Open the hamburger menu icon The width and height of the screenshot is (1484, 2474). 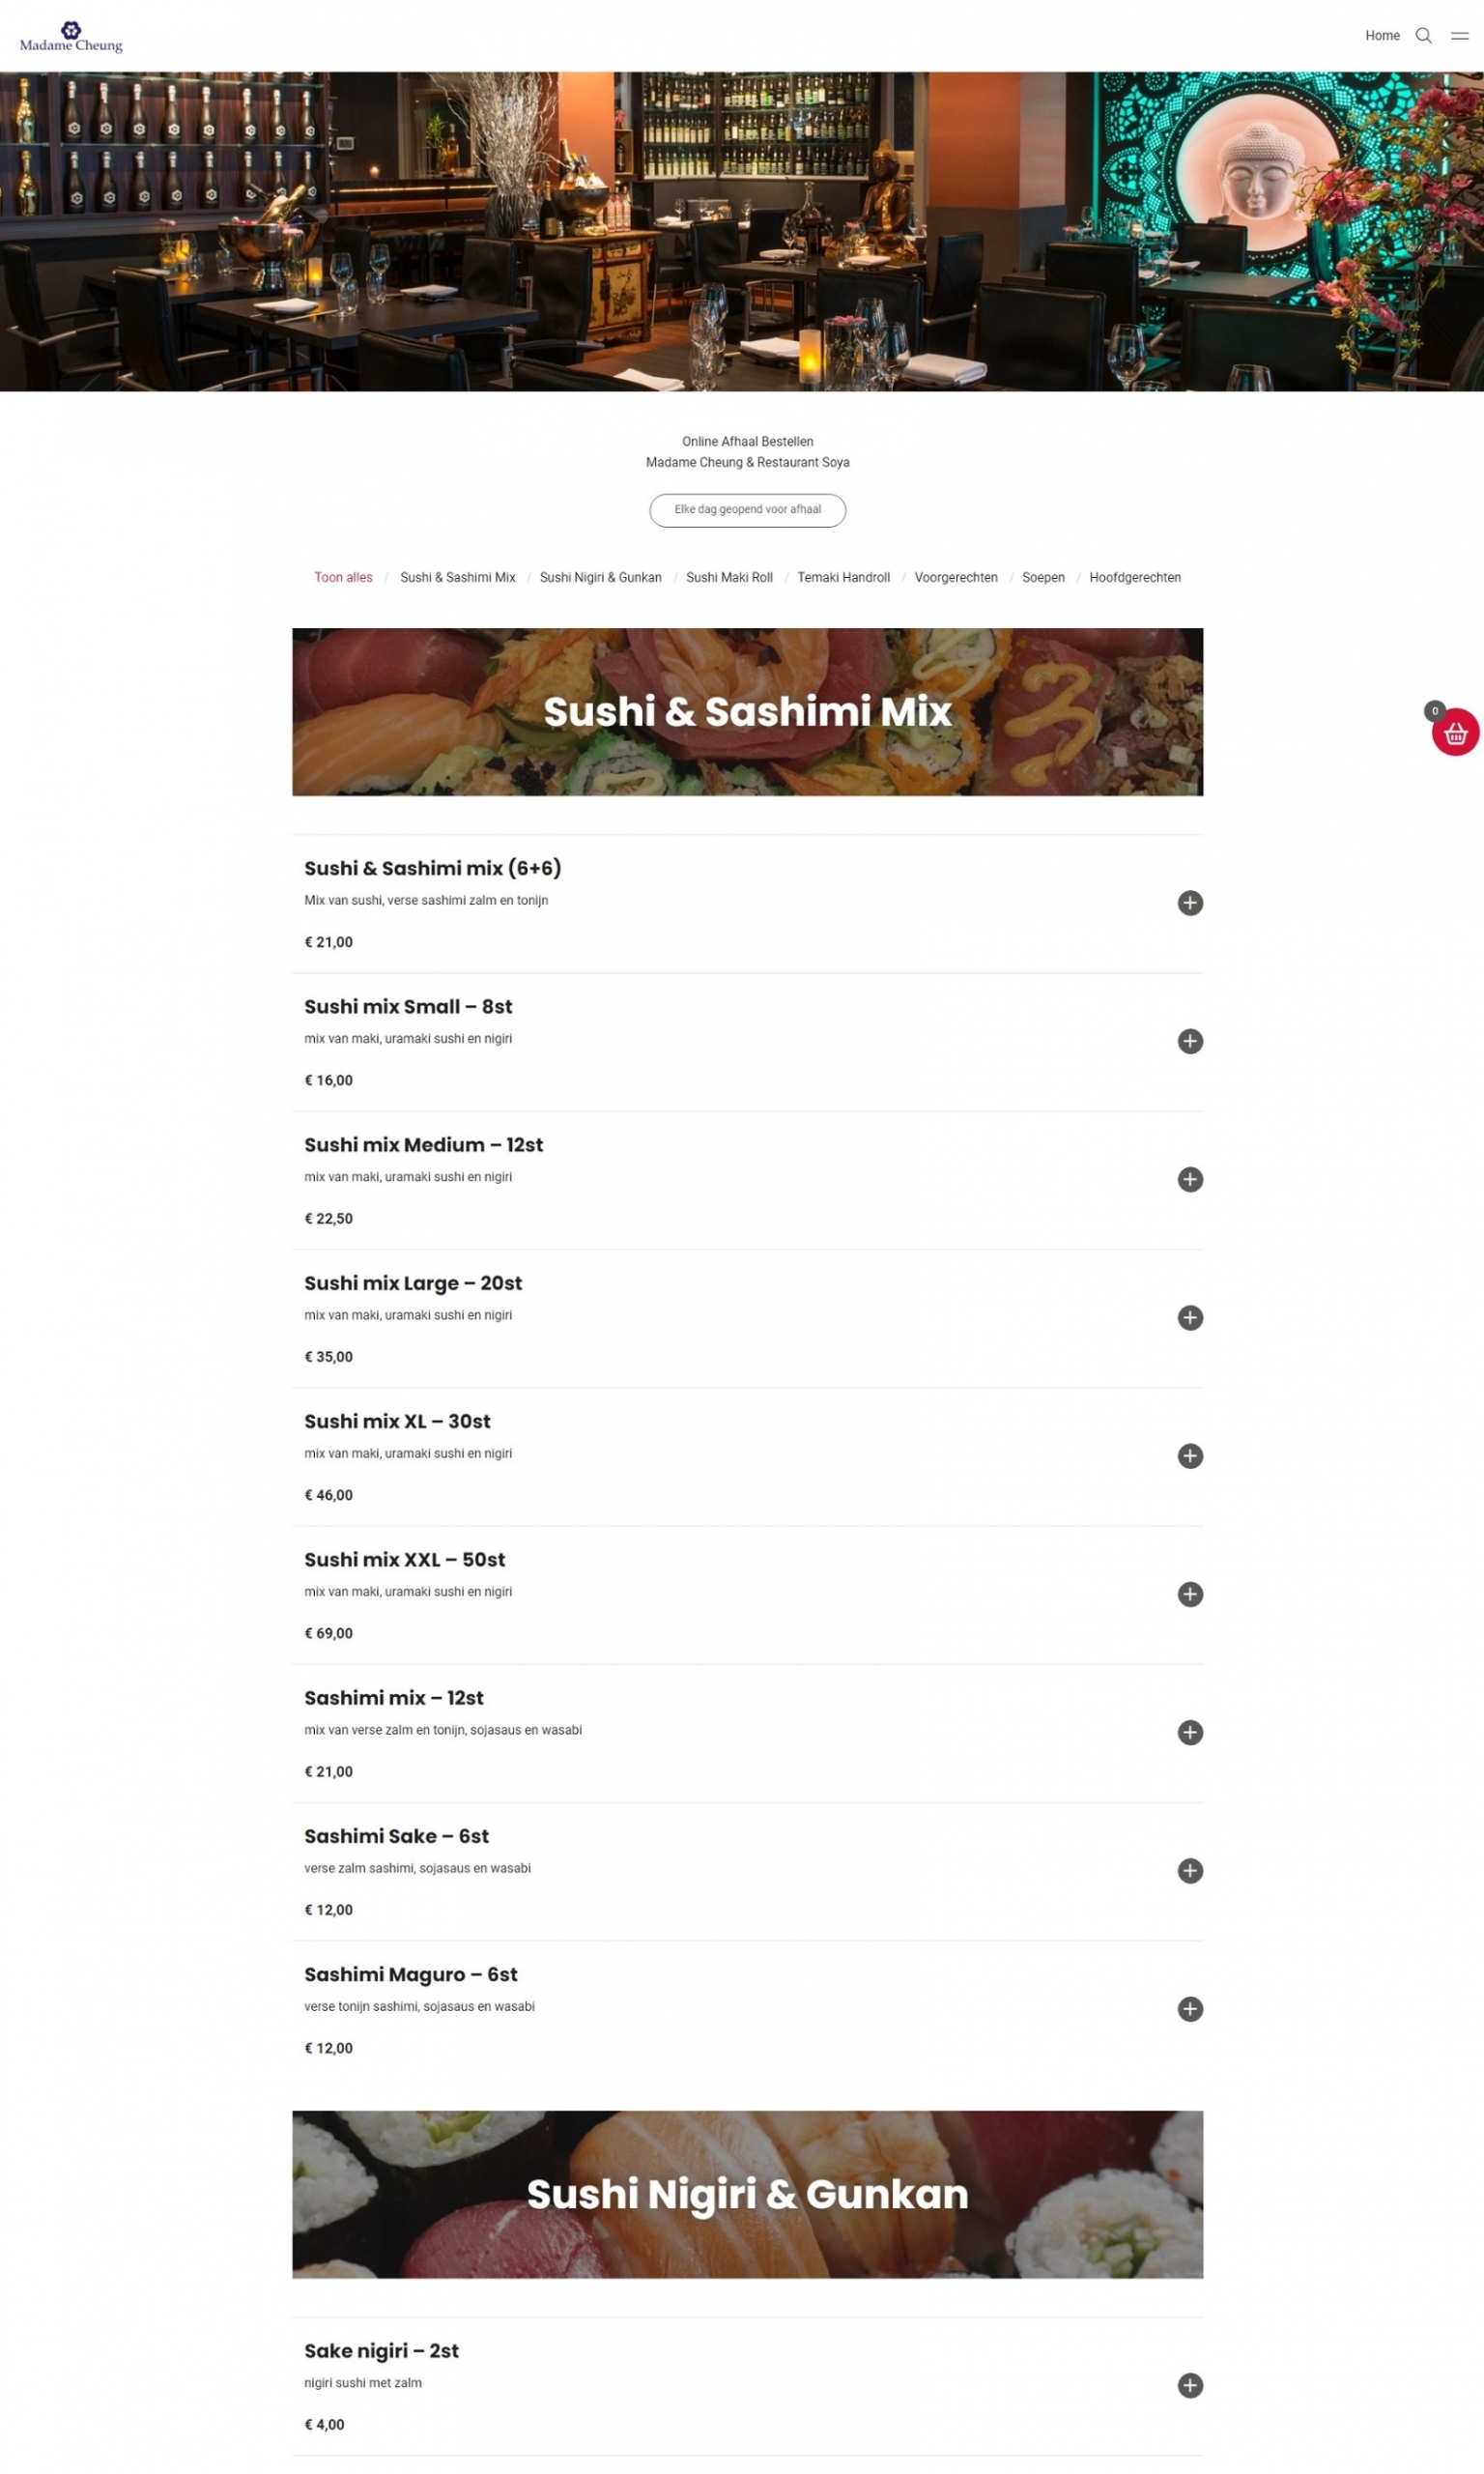1459,36
